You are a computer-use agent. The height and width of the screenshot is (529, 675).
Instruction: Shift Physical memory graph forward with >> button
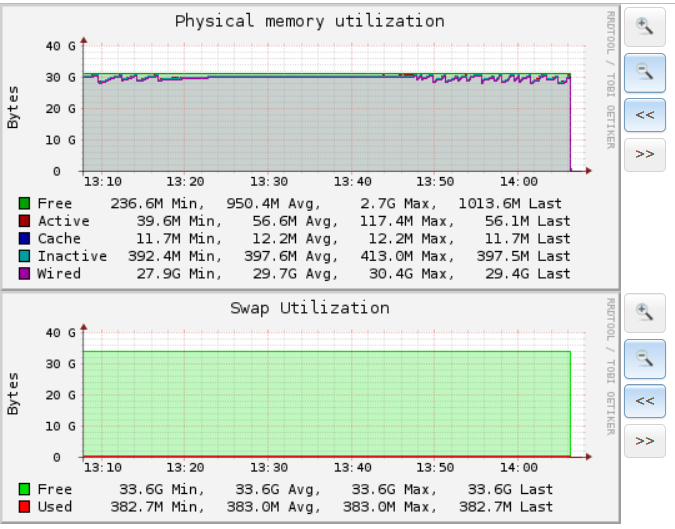click(x=644, y=155)
